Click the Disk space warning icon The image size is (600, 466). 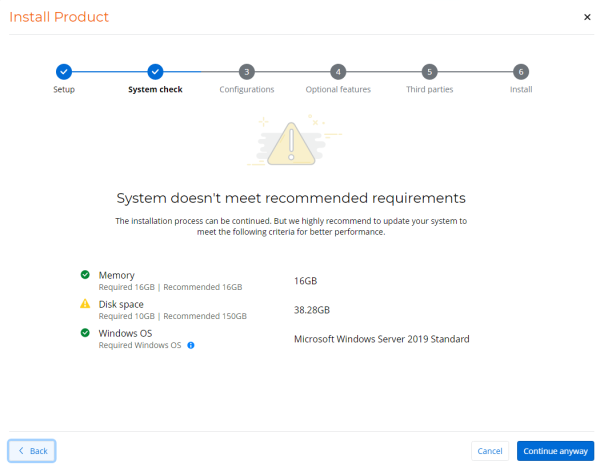coord(85,304)
